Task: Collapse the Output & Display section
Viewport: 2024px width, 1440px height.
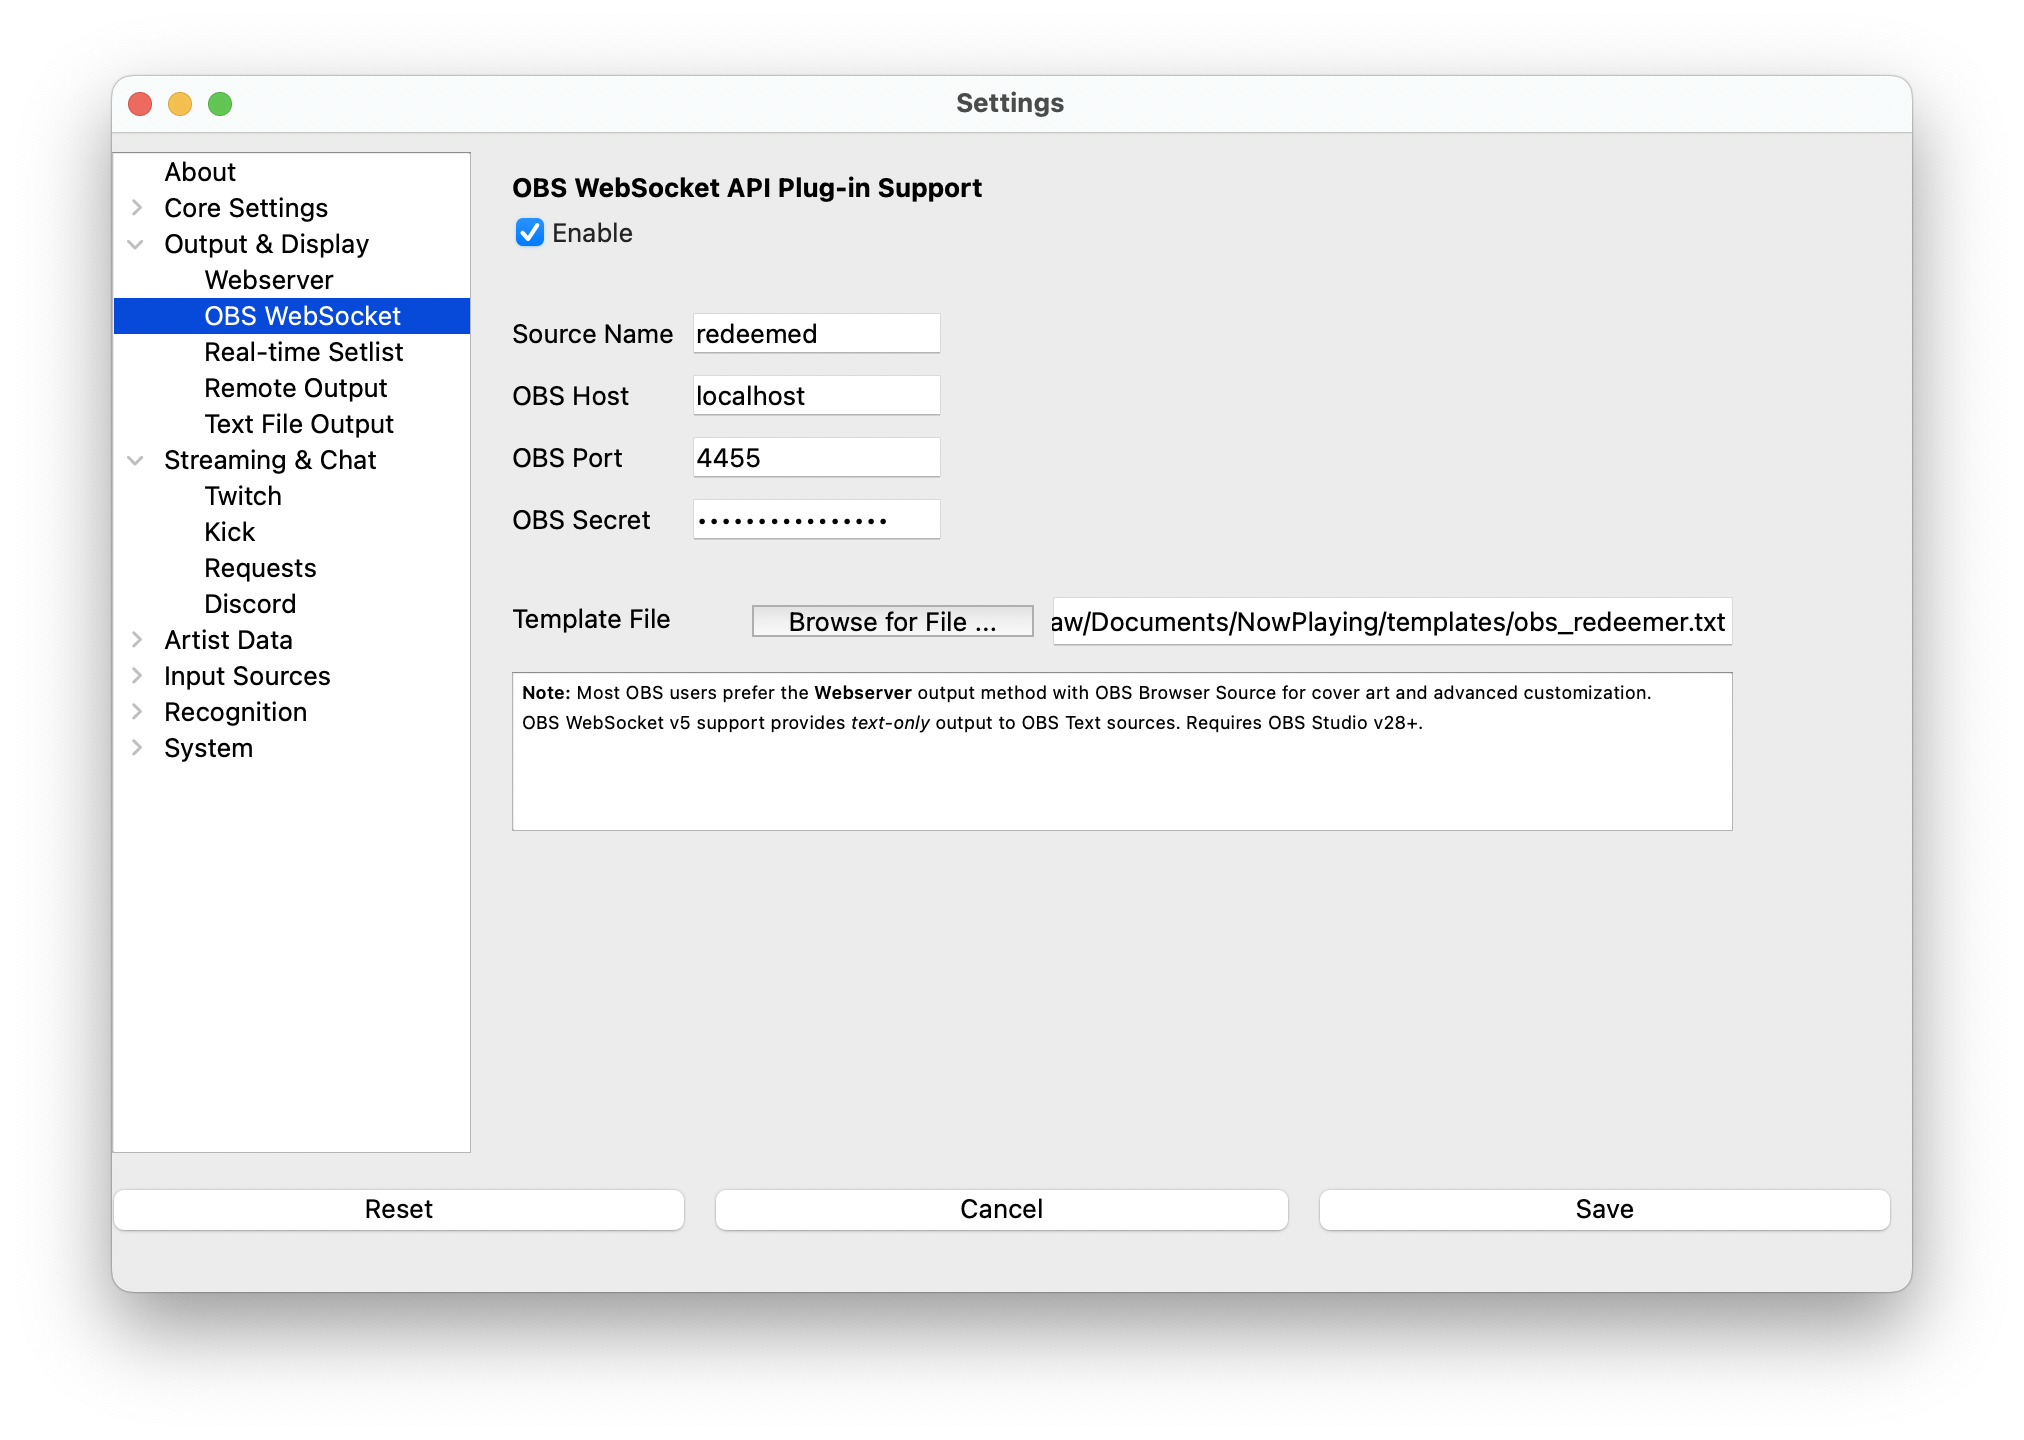Action: [137, 244]
